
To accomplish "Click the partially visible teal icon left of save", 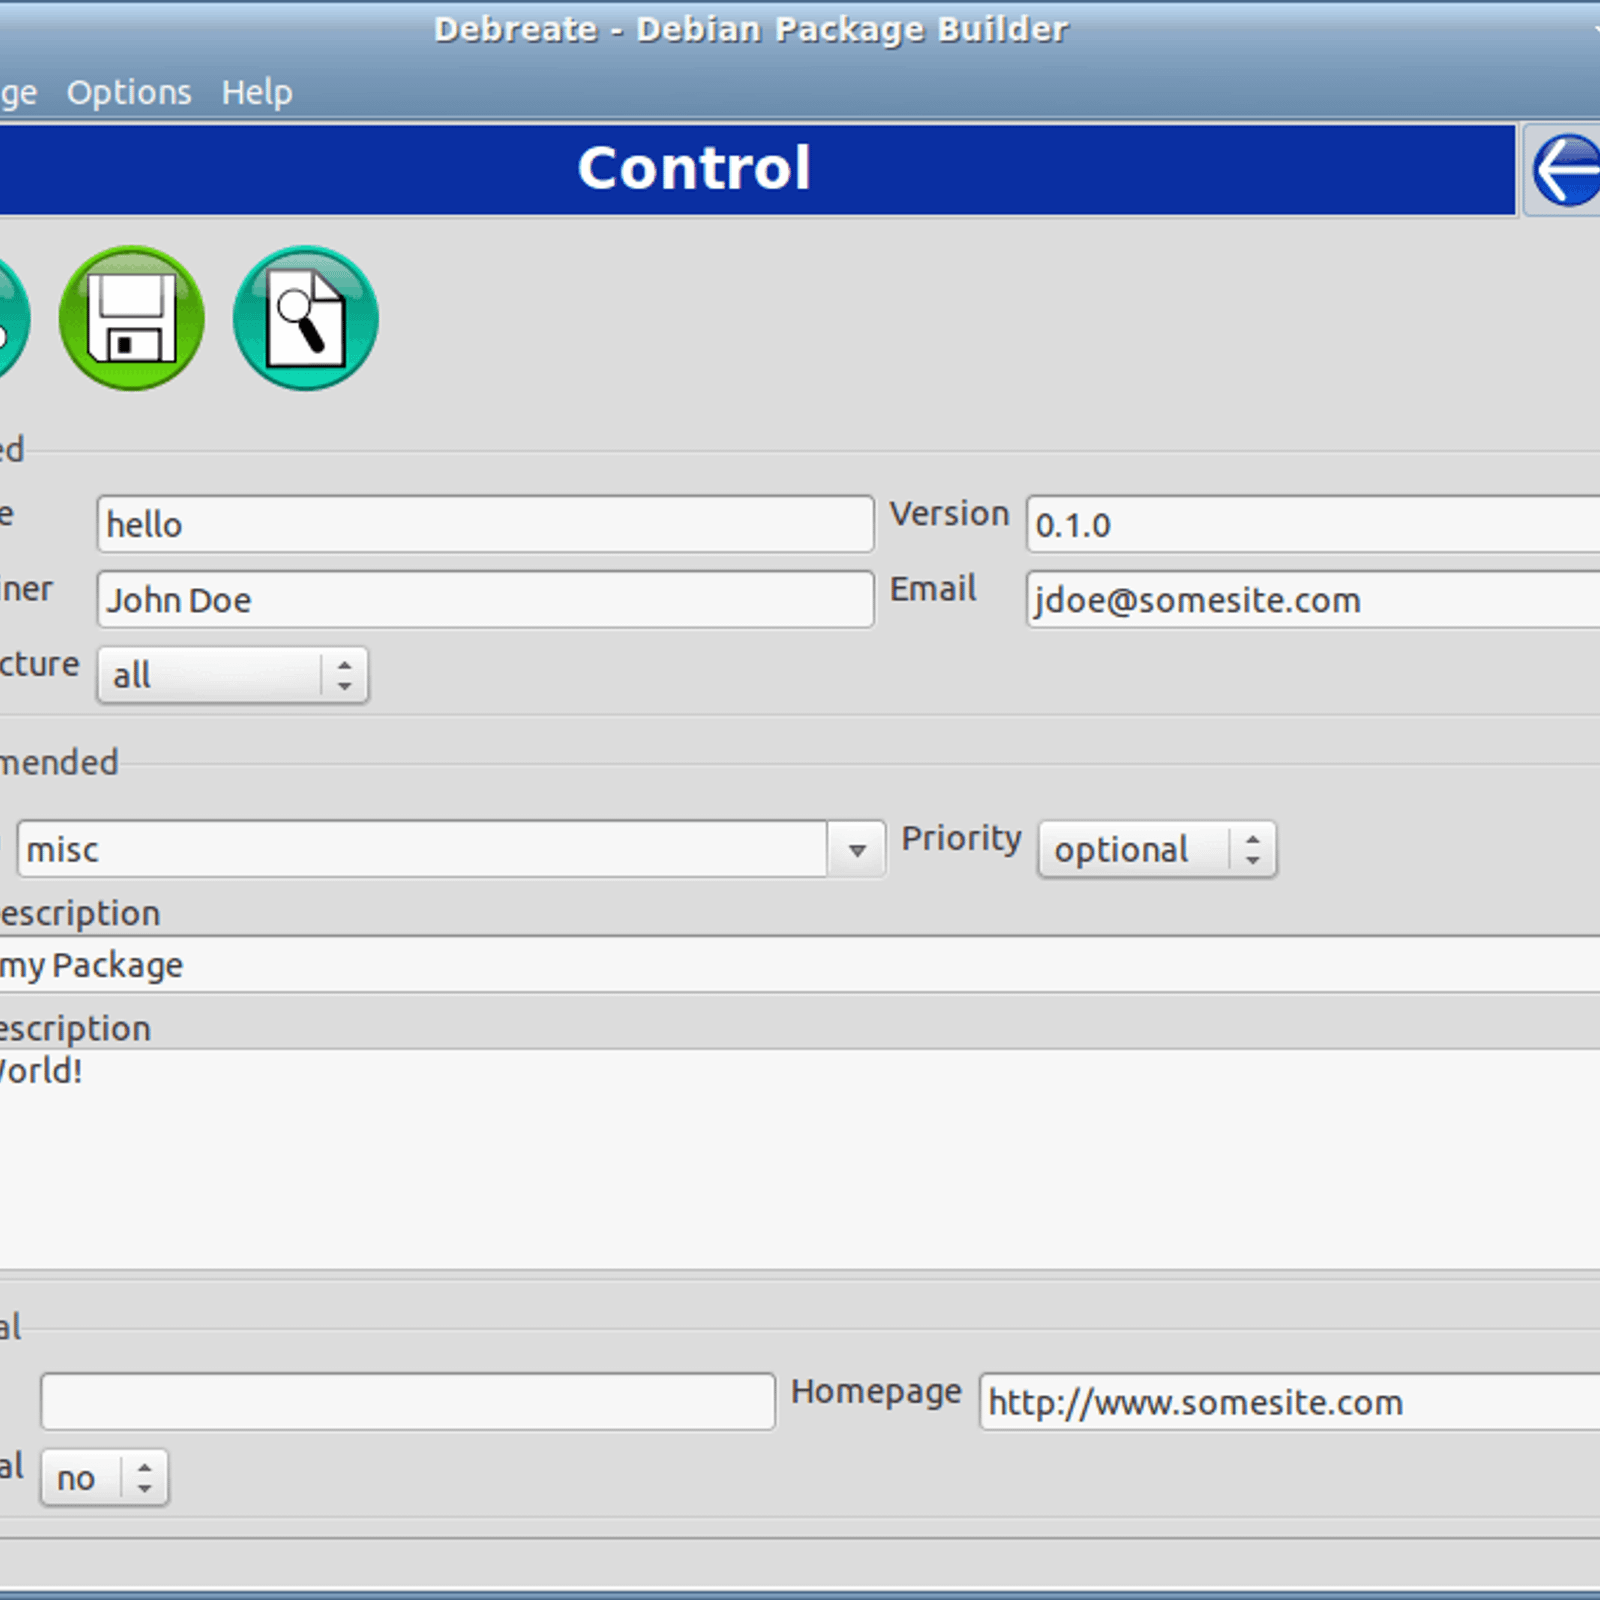I will [x=12, y=318].
